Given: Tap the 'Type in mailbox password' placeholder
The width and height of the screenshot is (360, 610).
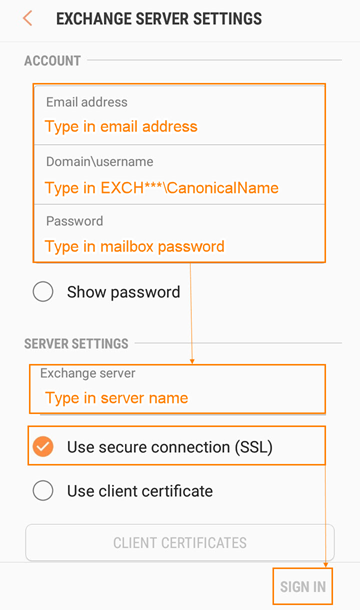Looking at the screenshot, I should click(135, 247).
